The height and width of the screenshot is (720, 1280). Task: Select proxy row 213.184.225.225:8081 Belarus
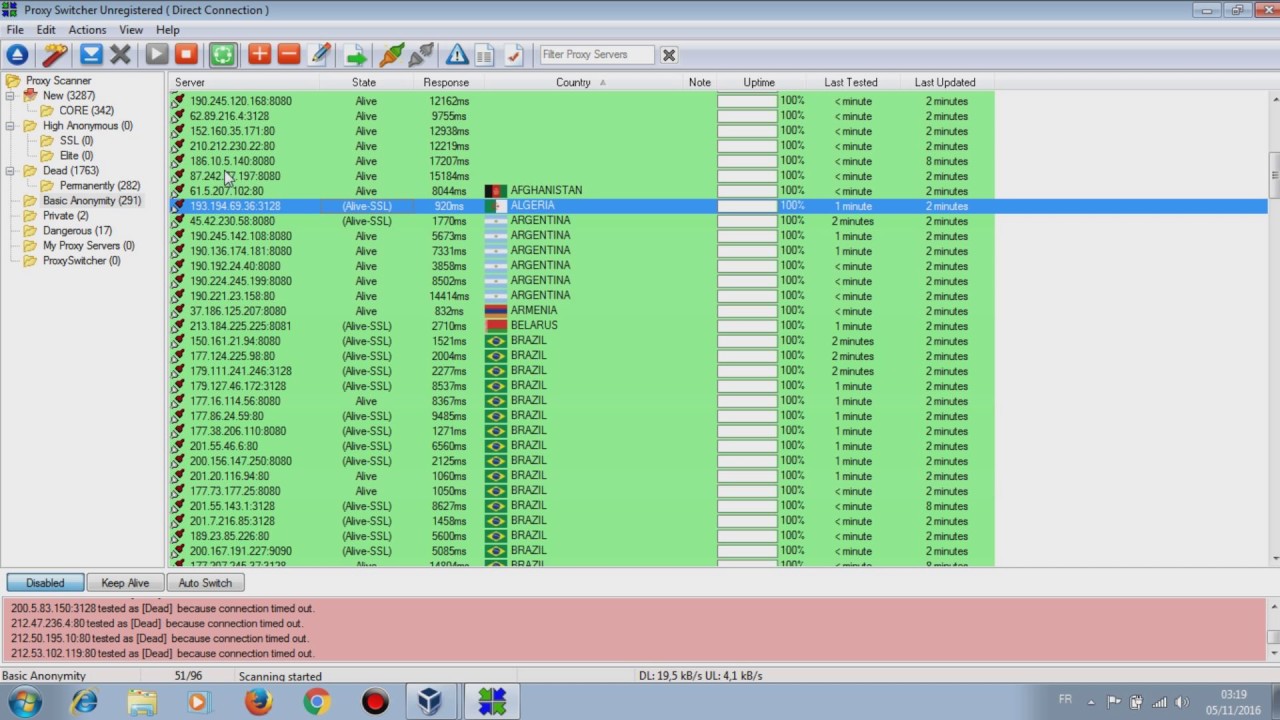tap(582, 326)
